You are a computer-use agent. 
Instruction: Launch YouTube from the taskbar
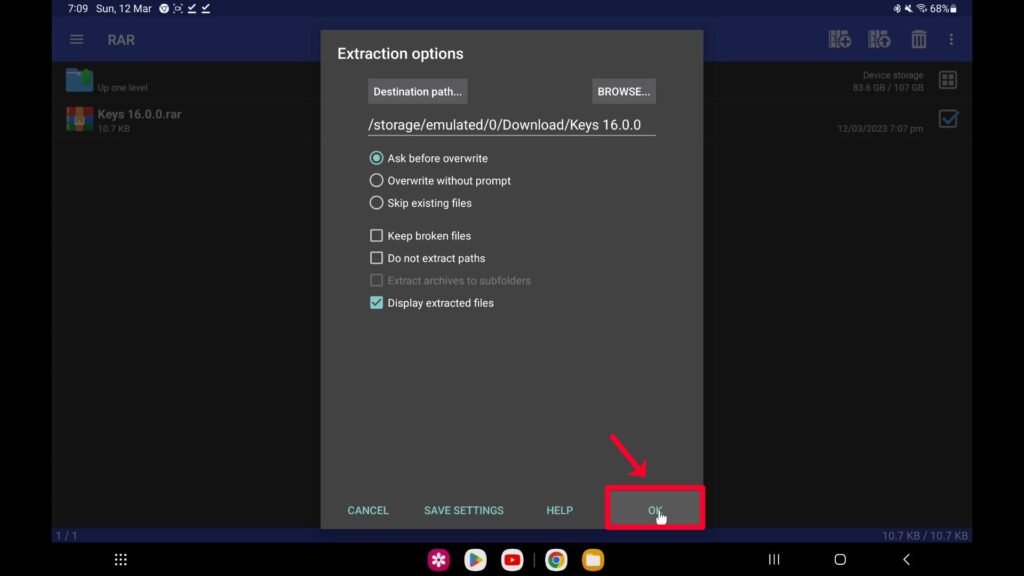point(513,560)
